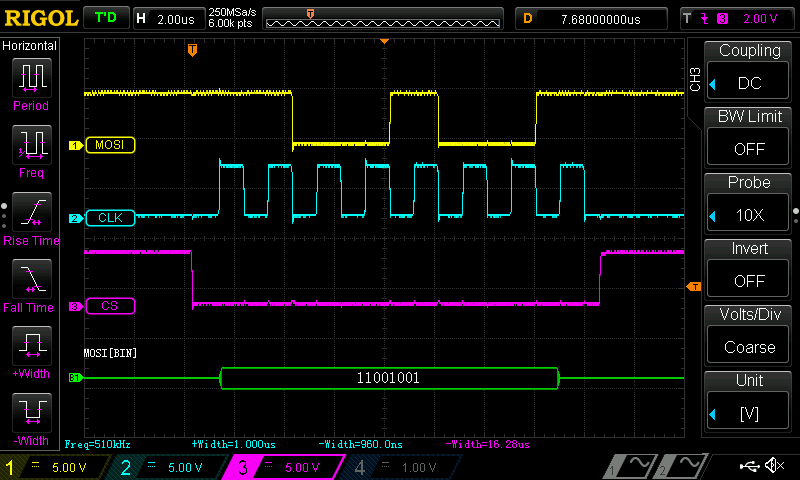Click the trigger level T marker at right edge
This screenshot has width=800, height=480.
click(x=694, y=287)
